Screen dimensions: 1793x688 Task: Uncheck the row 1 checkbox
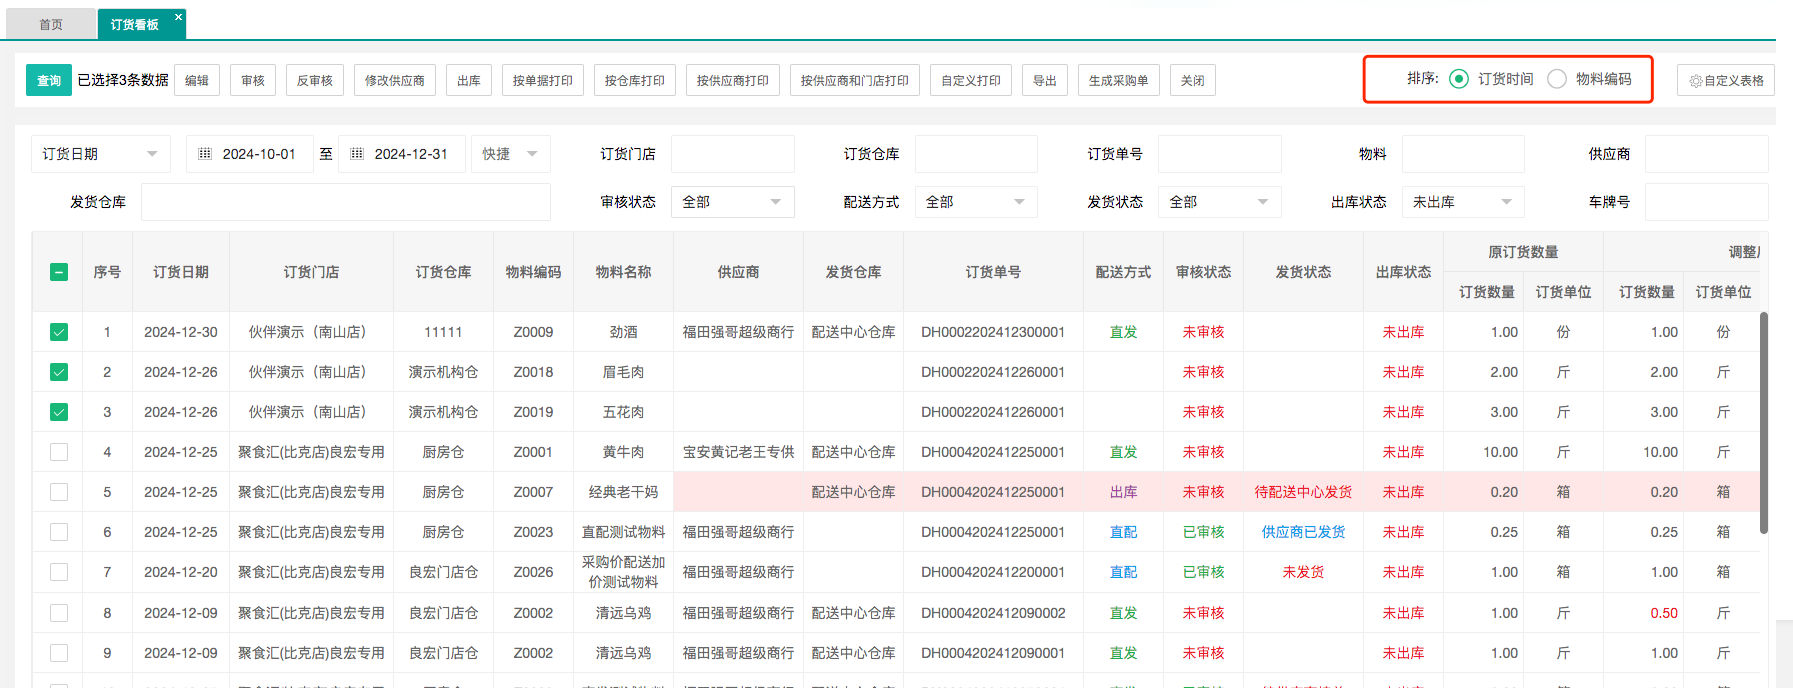click(x=59, y=332)
